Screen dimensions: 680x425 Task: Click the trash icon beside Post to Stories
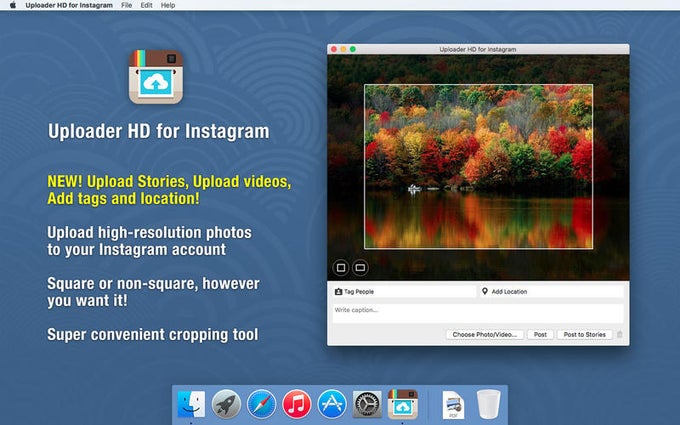point(620,334)
